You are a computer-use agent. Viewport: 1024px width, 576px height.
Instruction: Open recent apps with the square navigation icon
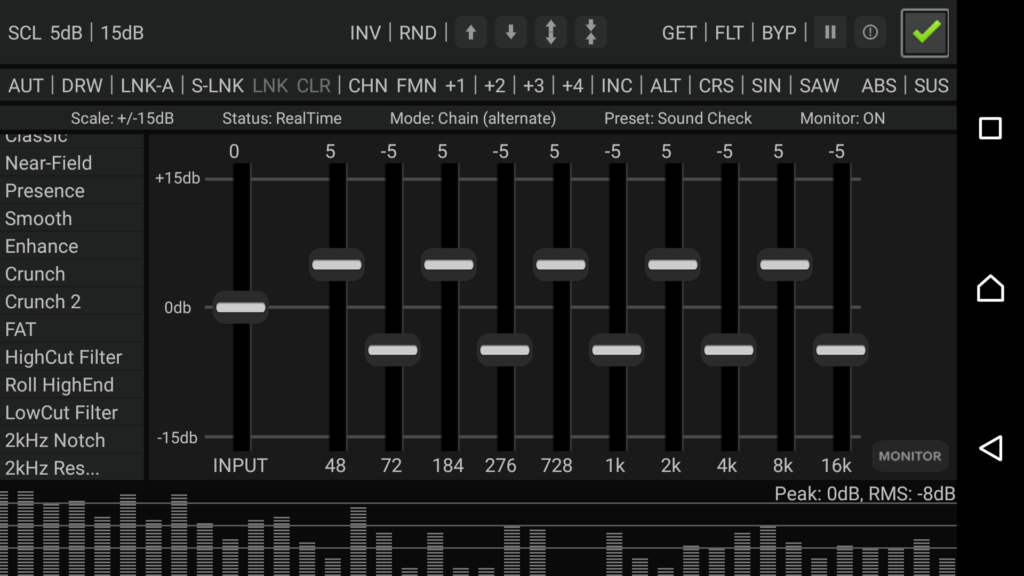pos(990,128)
